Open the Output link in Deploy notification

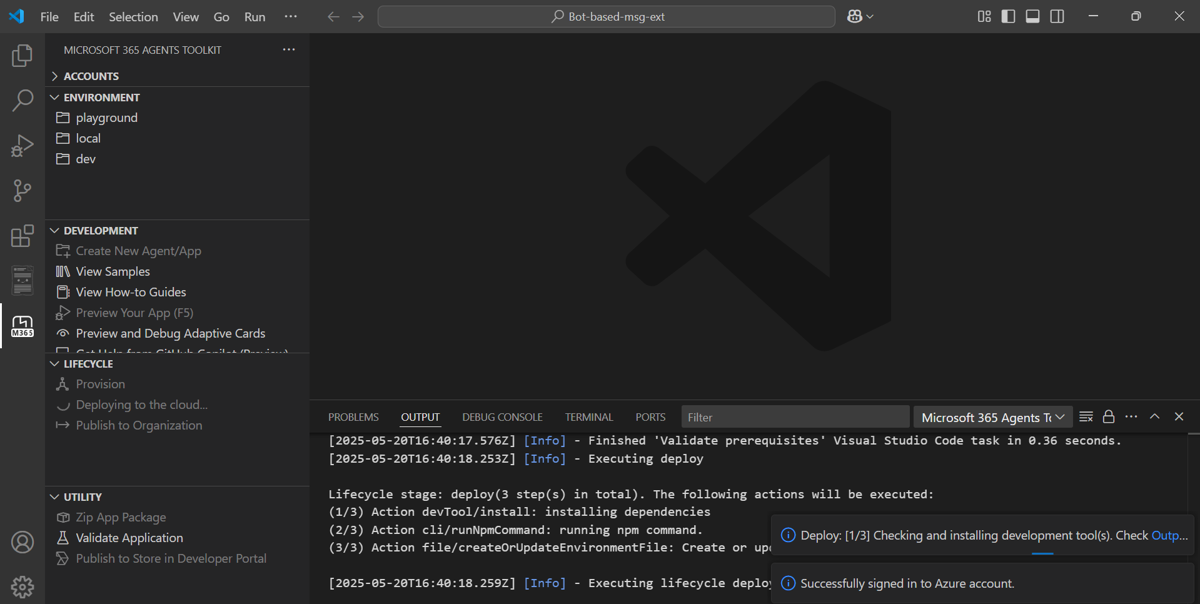pyautogui.click(x=1170, y=535)
